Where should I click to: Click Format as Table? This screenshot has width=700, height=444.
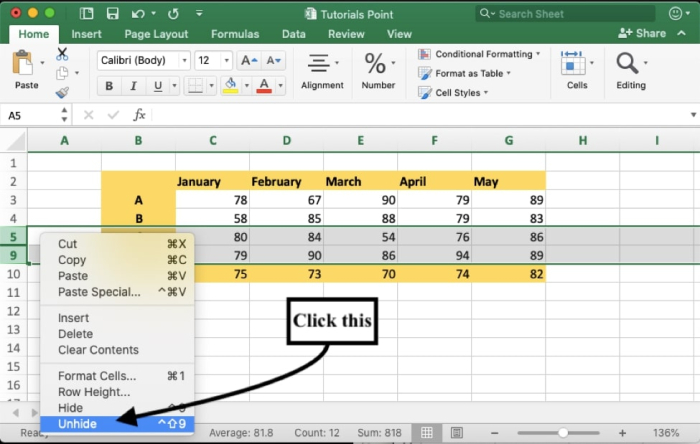tap(464, 73)
